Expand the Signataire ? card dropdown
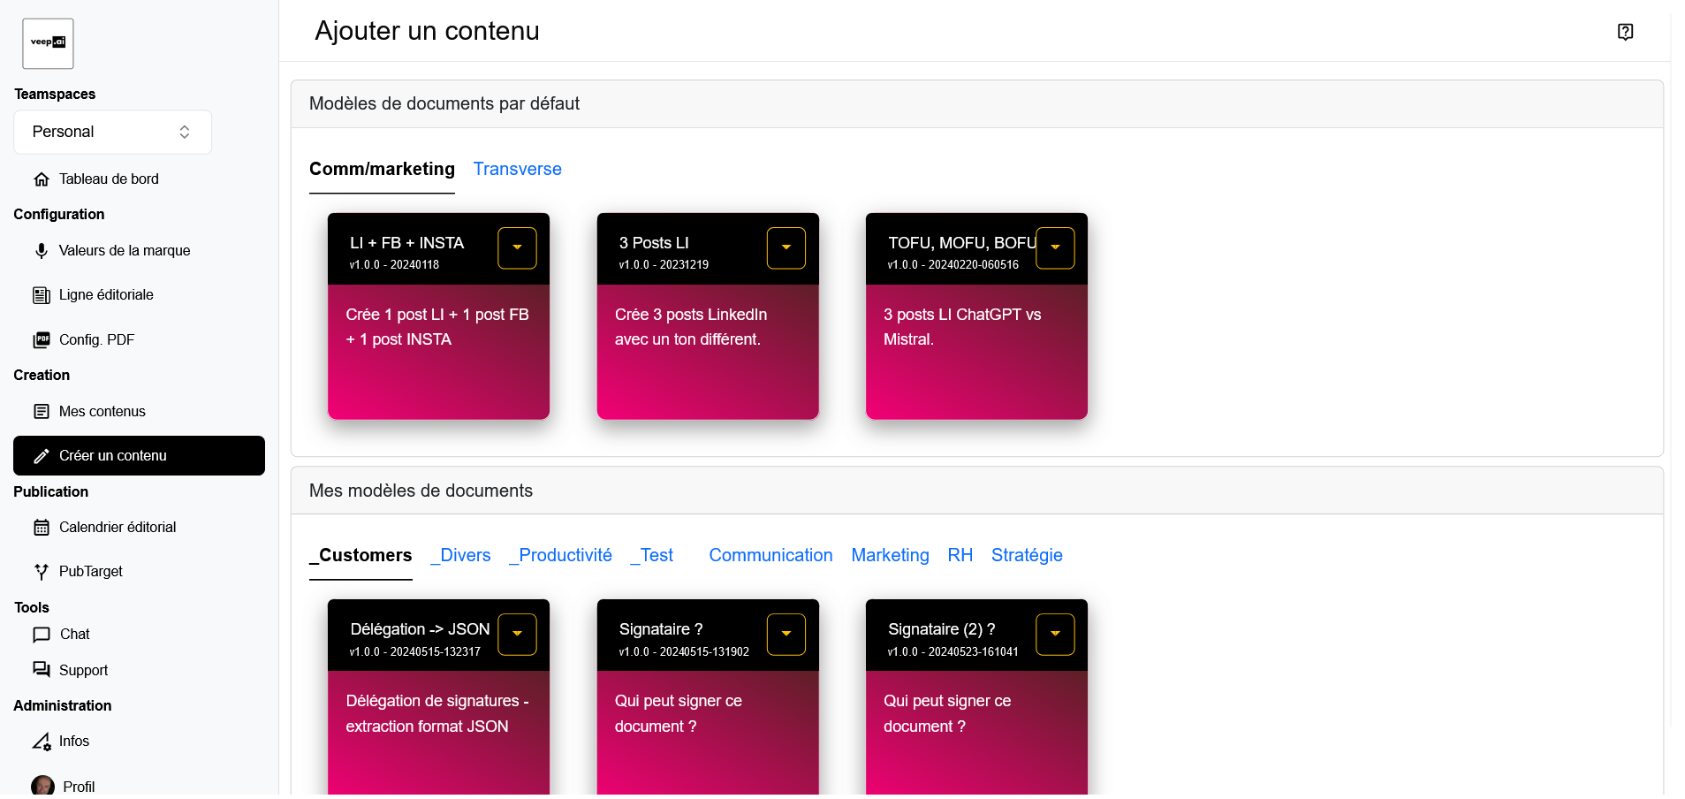 tap(786, 634)
